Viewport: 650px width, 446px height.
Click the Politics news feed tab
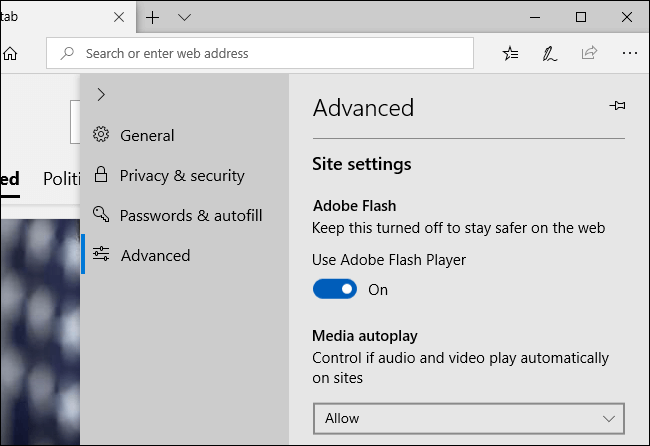(x=62, y=179)
